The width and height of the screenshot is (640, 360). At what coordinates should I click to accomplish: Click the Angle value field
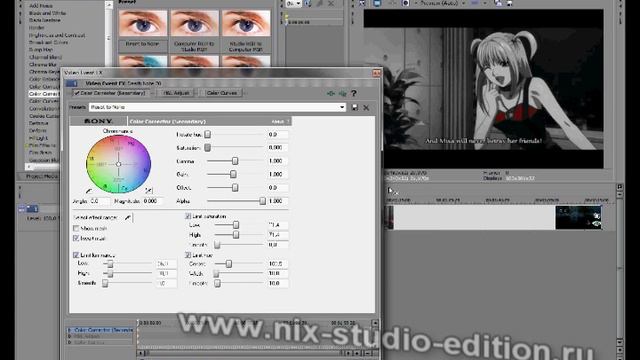(x=99, y=201)
